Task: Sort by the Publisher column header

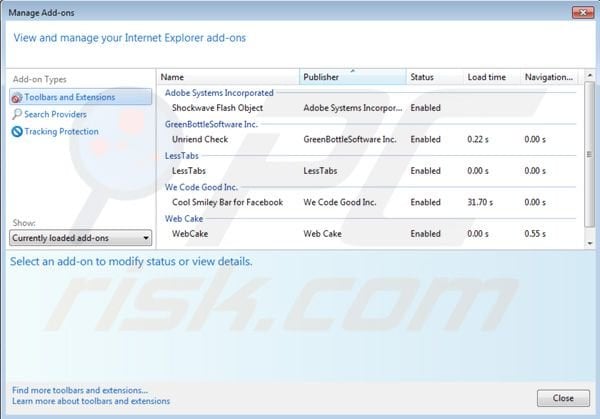Action: (x=353, y=77)
